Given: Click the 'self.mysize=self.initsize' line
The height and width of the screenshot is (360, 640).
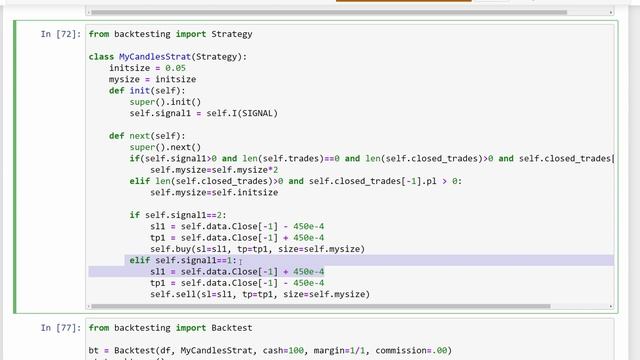Looking at the screenshot, I should pos(214,192).
